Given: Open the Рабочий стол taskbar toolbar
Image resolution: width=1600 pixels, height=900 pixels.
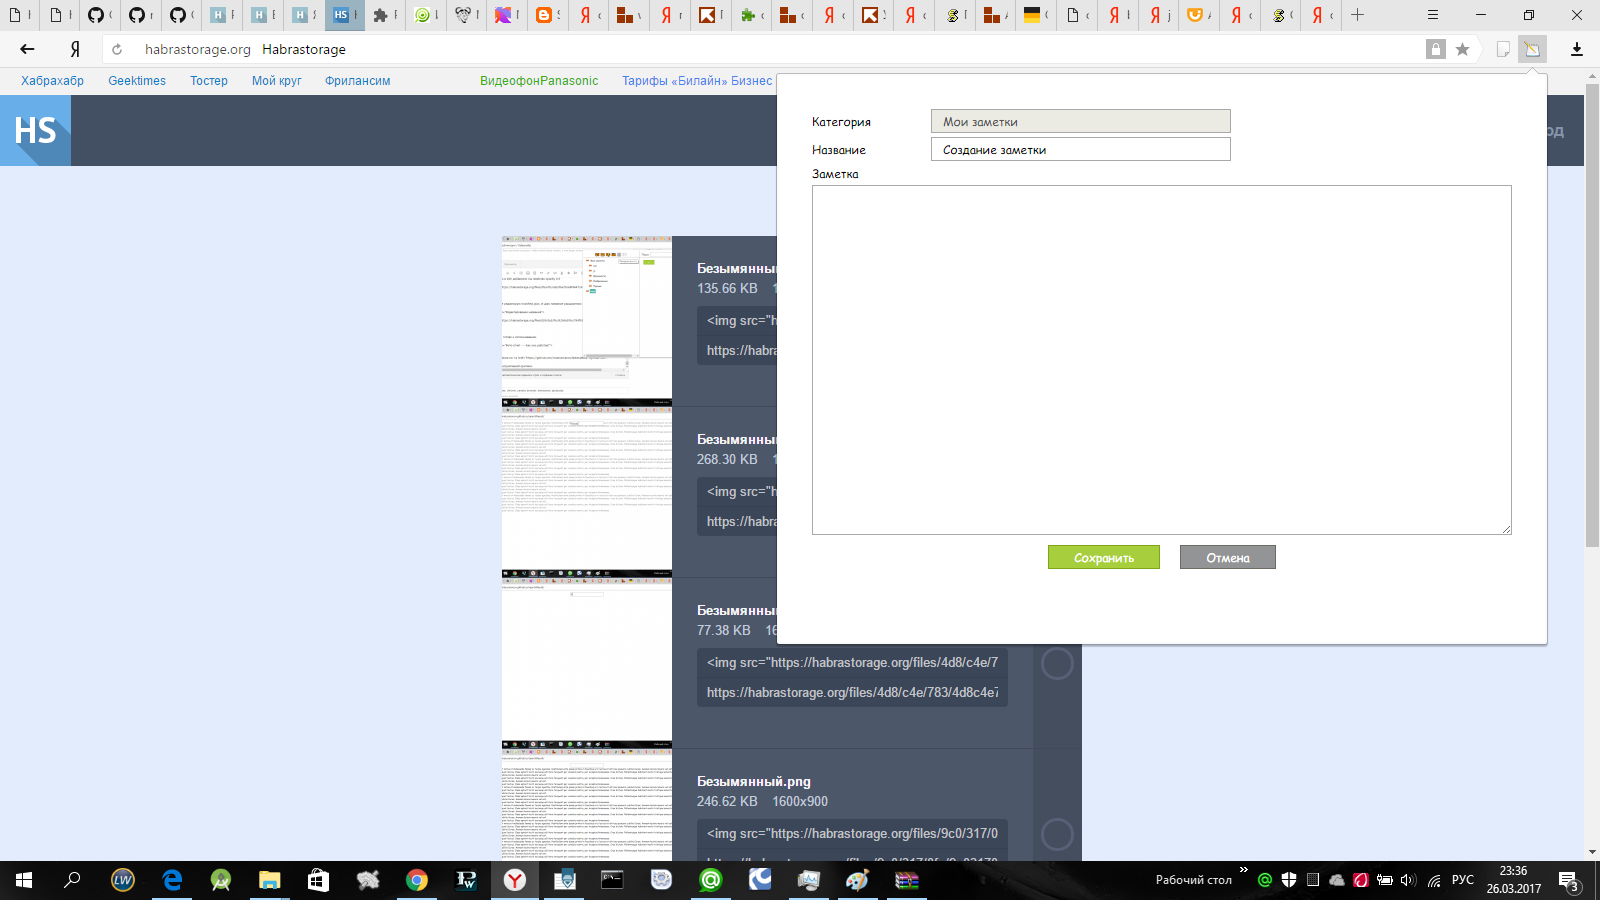Looking at the screenshot, I should (x=1195, y=881).
